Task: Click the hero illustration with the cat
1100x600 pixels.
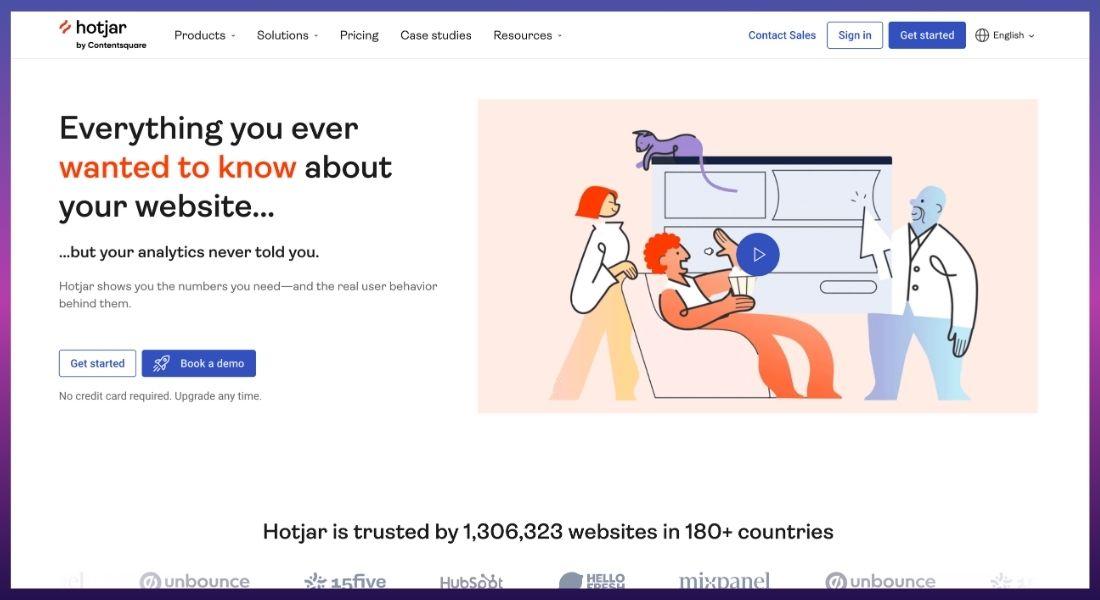Action: pos(758,255)
